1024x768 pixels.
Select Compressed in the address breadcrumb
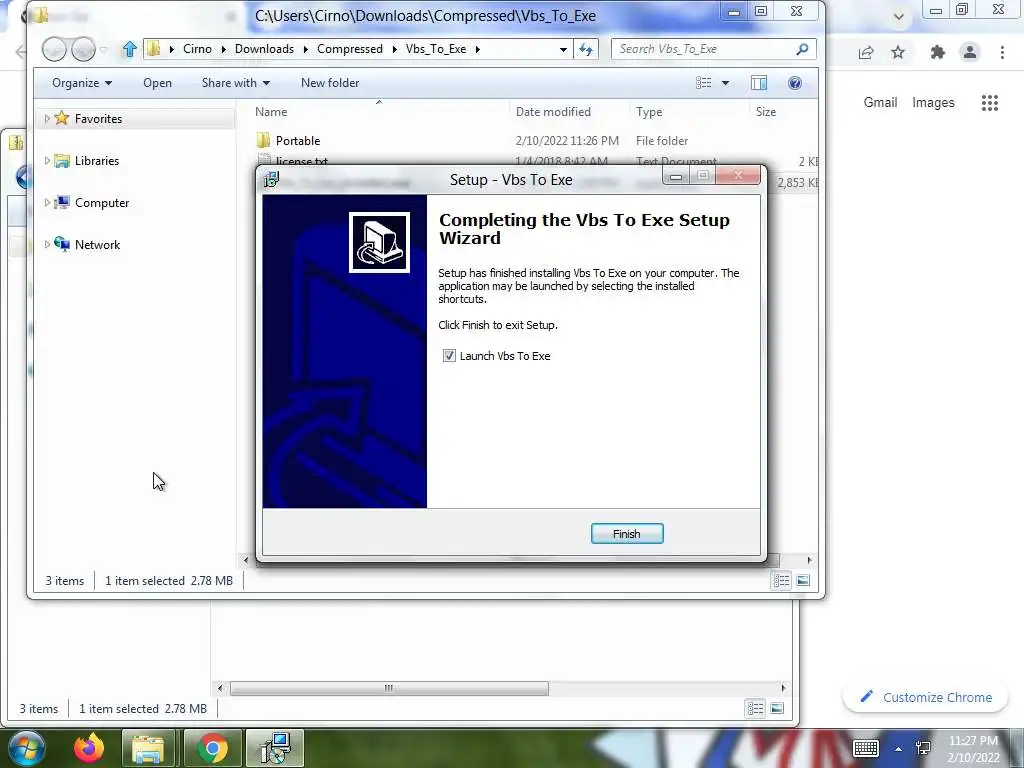[350, 49]
